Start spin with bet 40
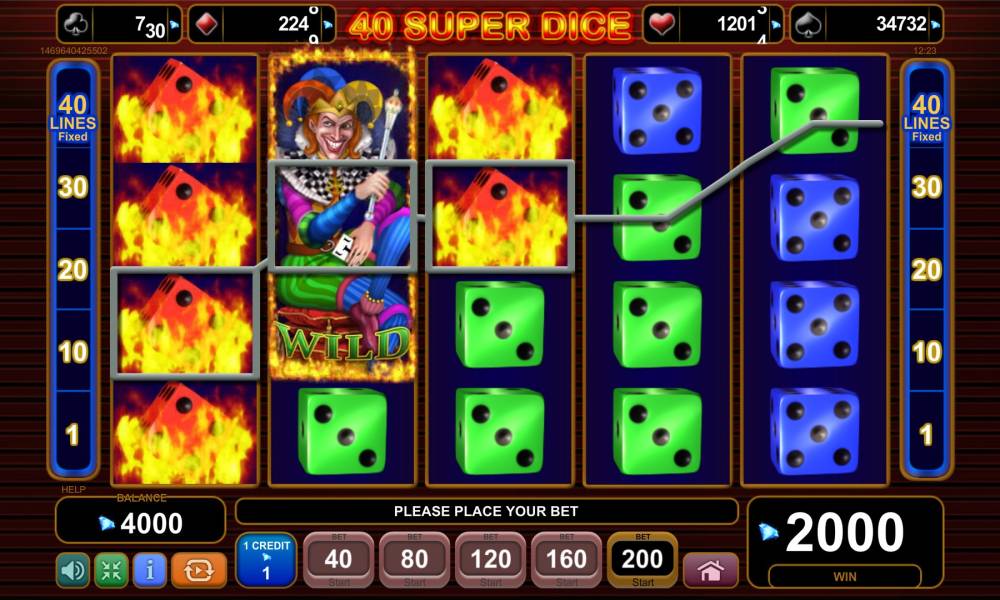 [338, 560]
